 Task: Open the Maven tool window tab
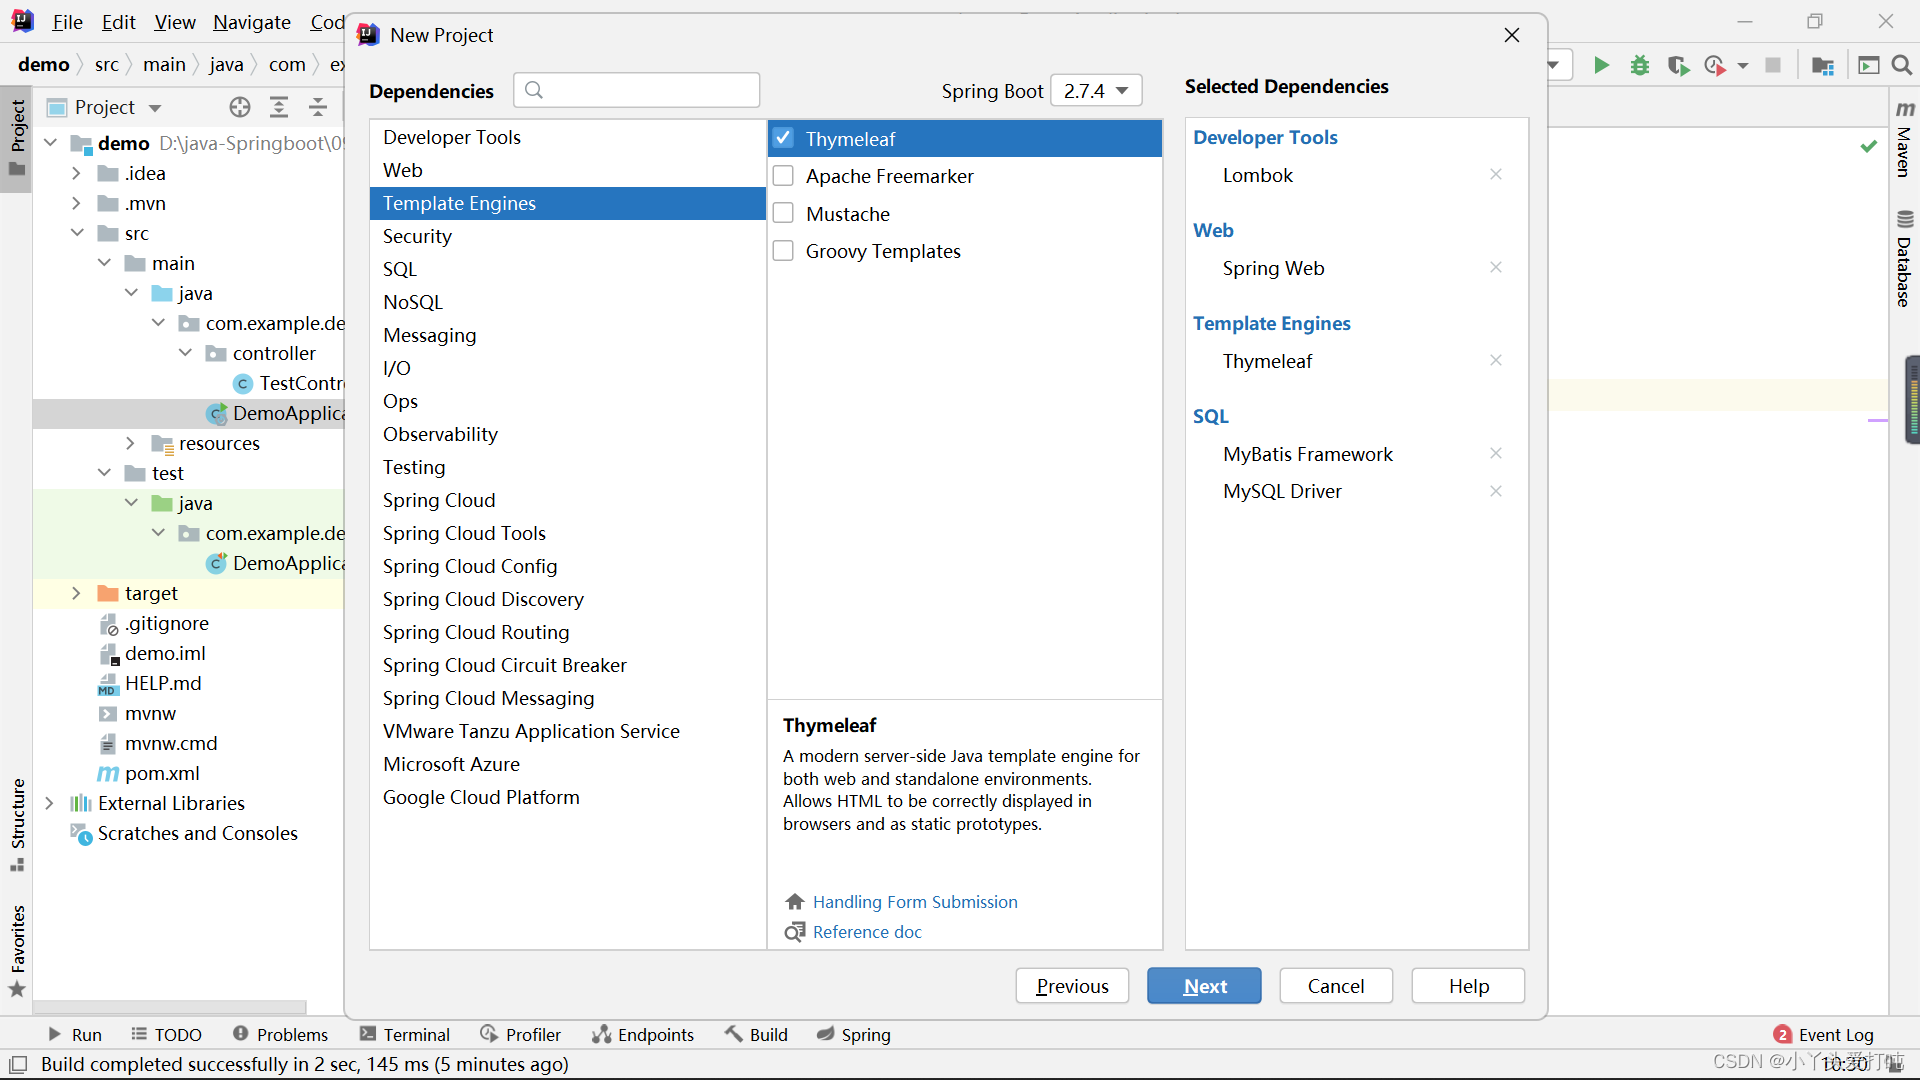click(x=1905, y=139)
